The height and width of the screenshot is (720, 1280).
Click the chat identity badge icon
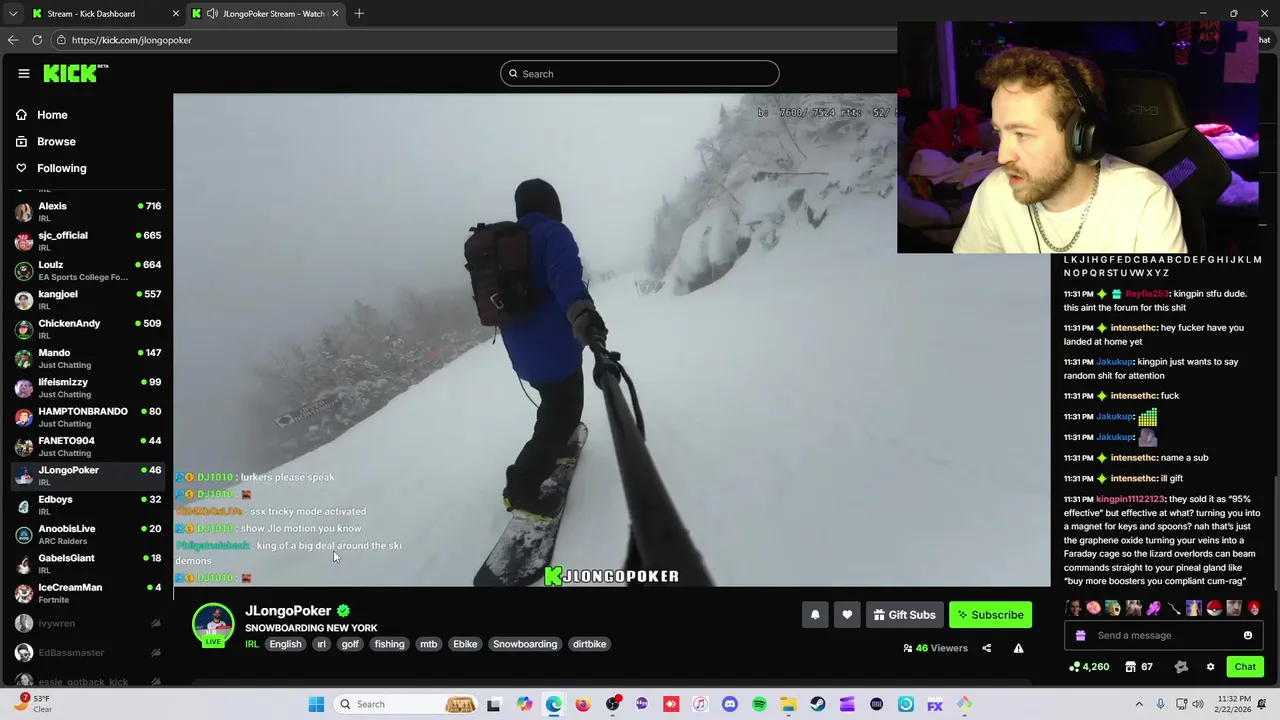tap(1181, 667)
